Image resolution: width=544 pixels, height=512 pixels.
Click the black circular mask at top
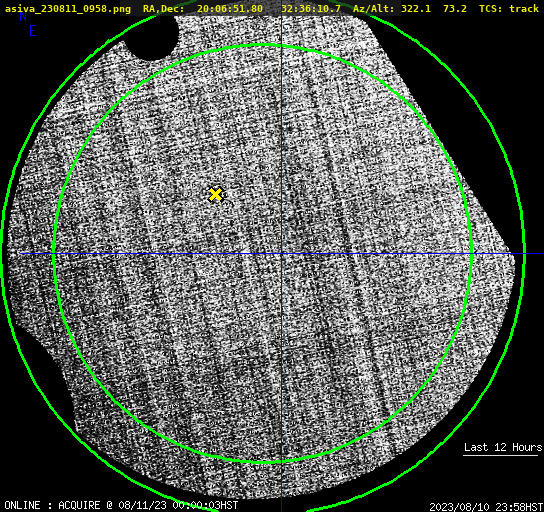(x=151, y=37)
